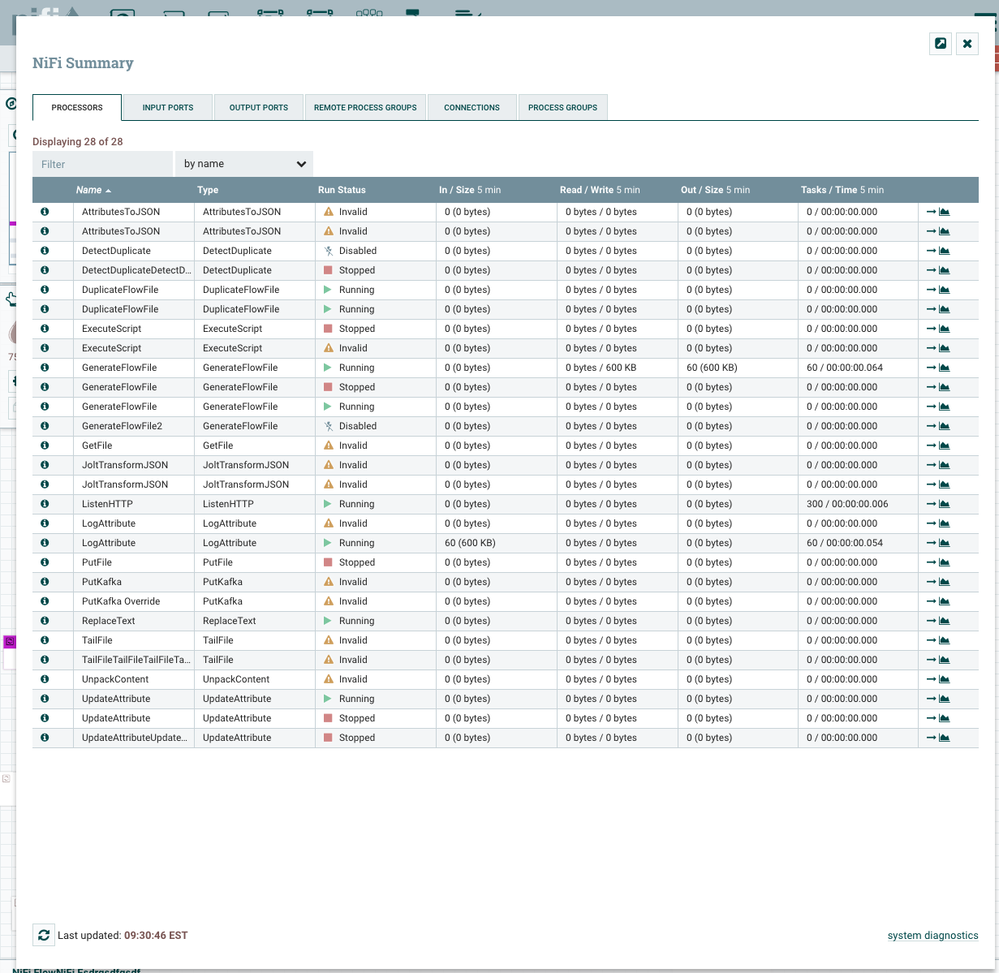Image resolution: width=999 pixels, height=973 pixels.
Task: Click the info icon for ListenHTTP row
Action: (44, 504)
